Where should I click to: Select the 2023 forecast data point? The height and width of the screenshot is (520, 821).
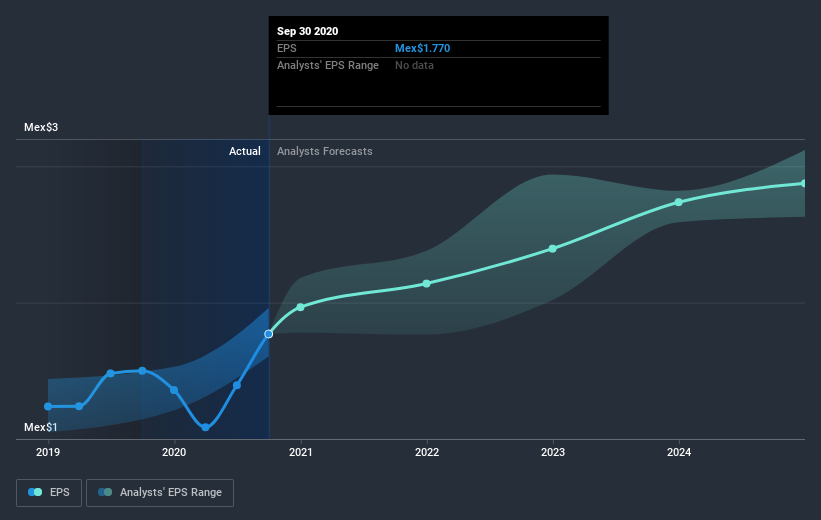point(552,249)
